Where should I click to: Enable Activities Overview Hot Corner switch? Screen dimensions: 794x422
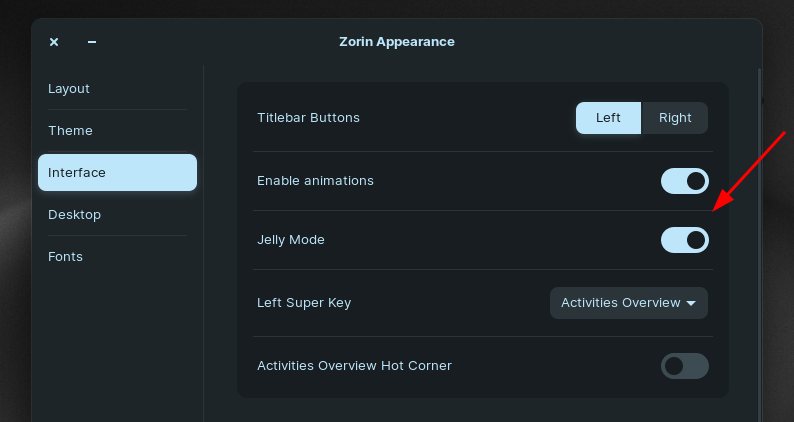click(x=685, y=366)
